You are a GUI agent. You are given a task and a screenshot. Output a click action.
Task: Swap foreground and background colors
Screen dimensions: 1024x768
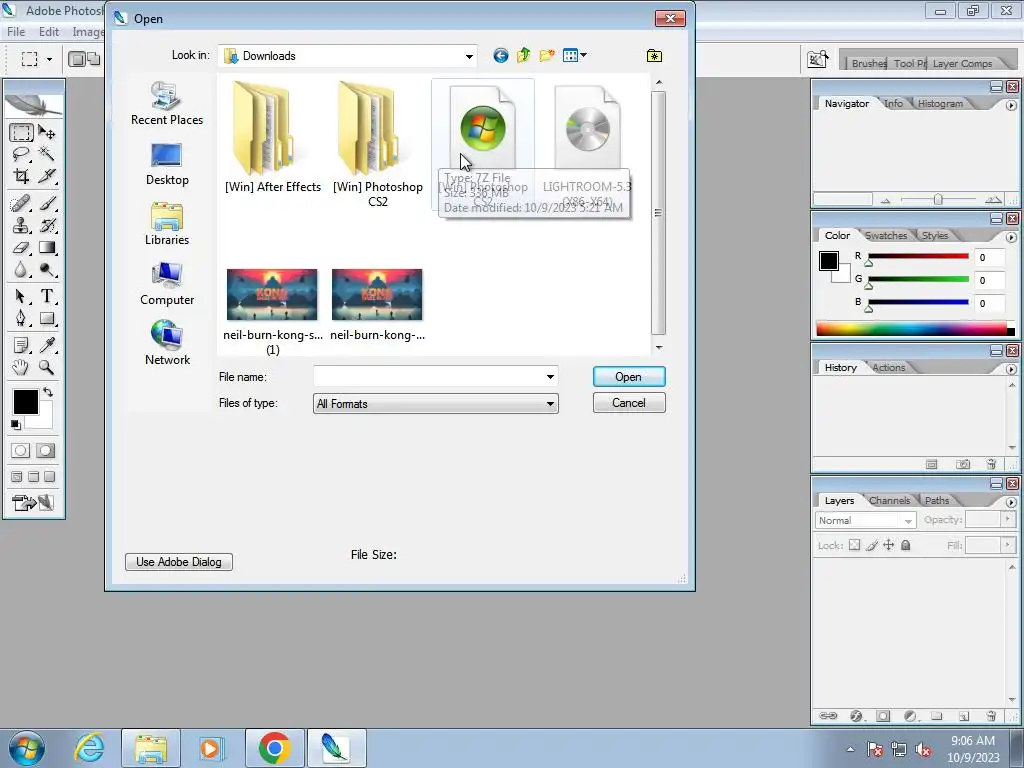[x=48, y=392]
